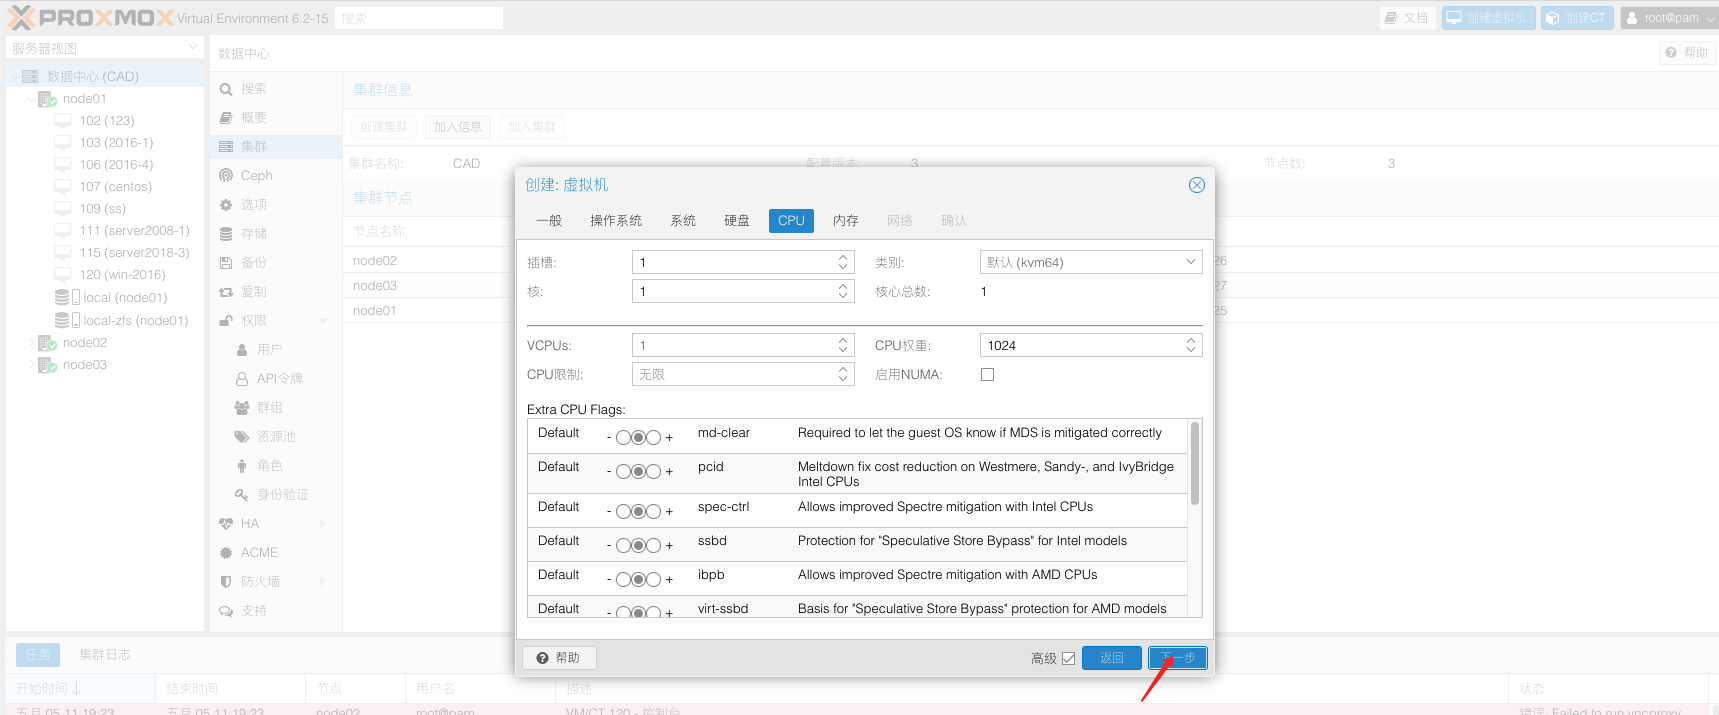Click 创建虚拟机 in top bar
Screen dimensions: 1719x715
tap(1488, 18)
